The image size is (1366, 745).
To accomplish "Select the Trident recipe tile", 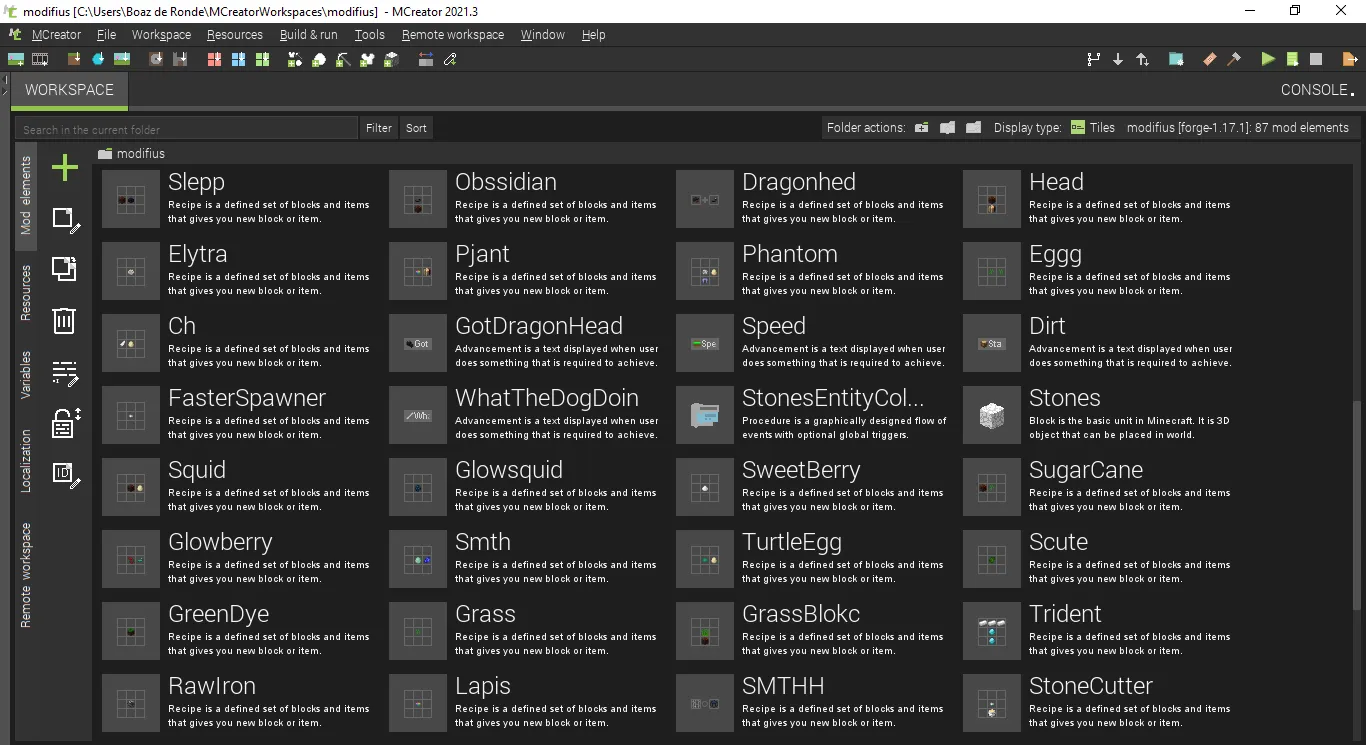I will pos(1099,631).
